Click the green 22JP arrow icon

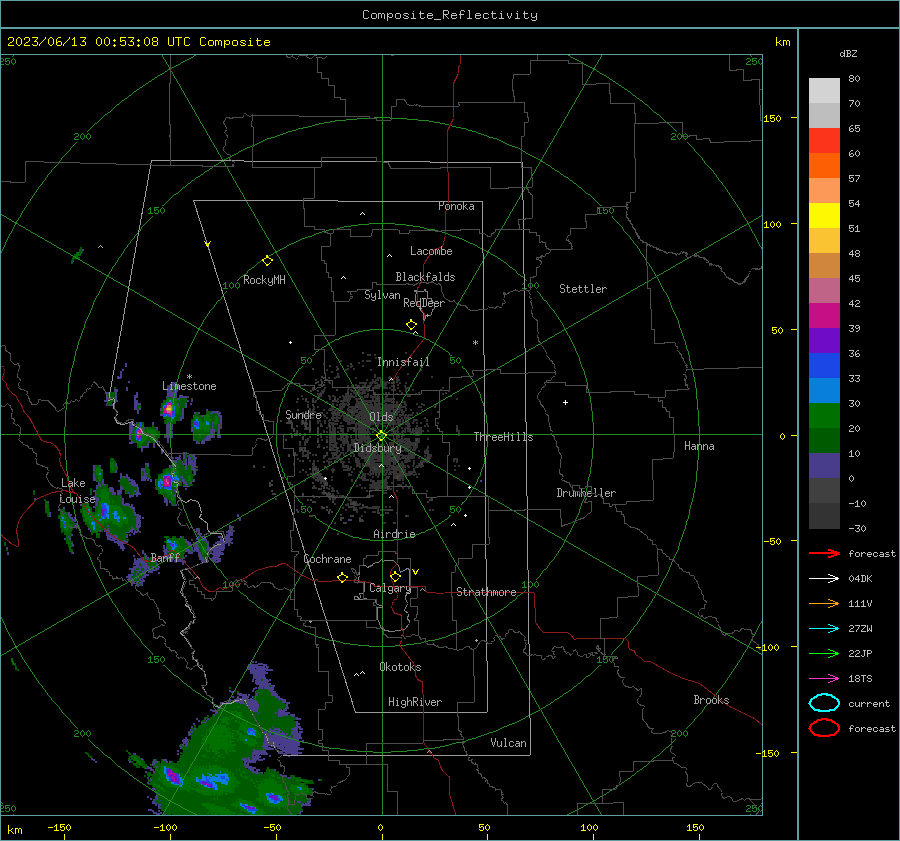click(824, 653)
